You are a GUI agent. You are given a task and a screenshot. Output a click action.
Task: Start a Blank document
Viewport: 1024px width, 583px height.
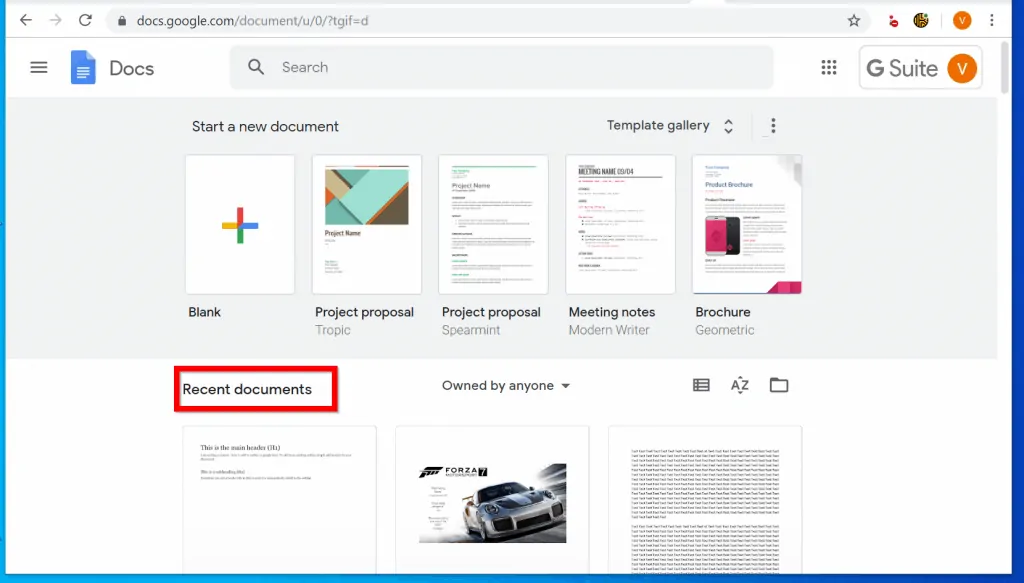point(240,223)
